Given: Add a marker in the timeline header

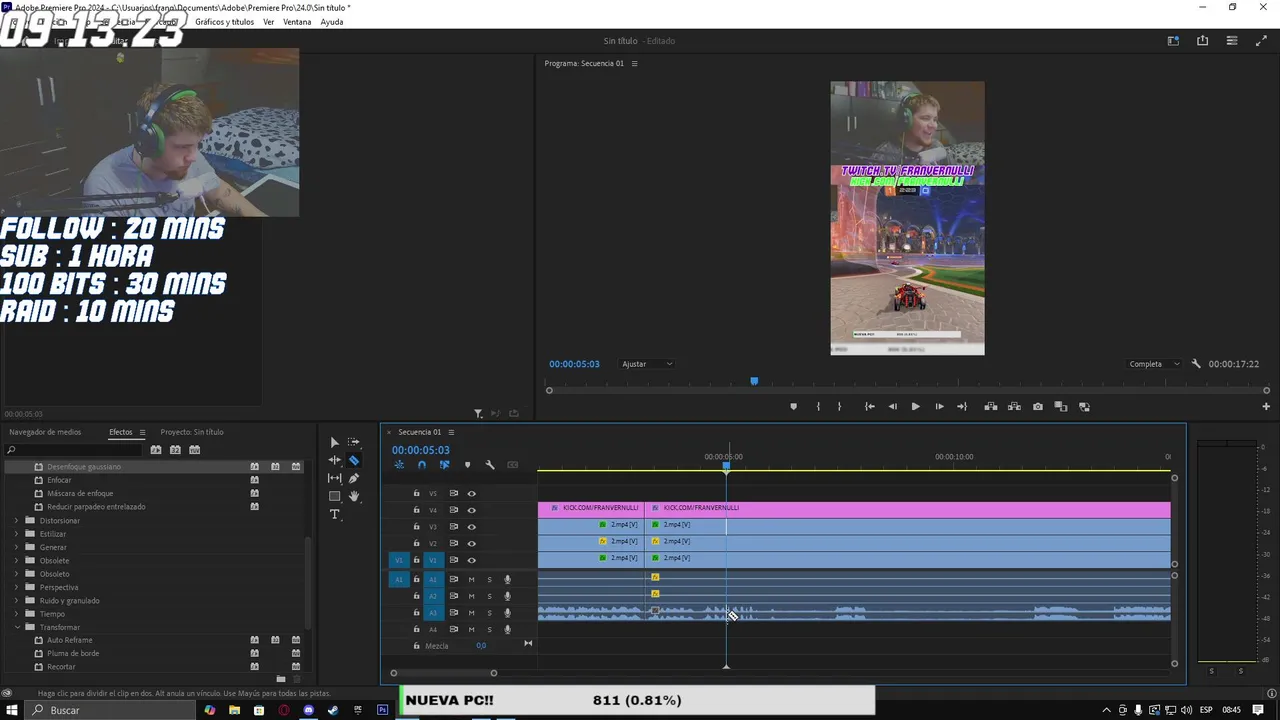Looking at the screenshot, I should [467, 465].
